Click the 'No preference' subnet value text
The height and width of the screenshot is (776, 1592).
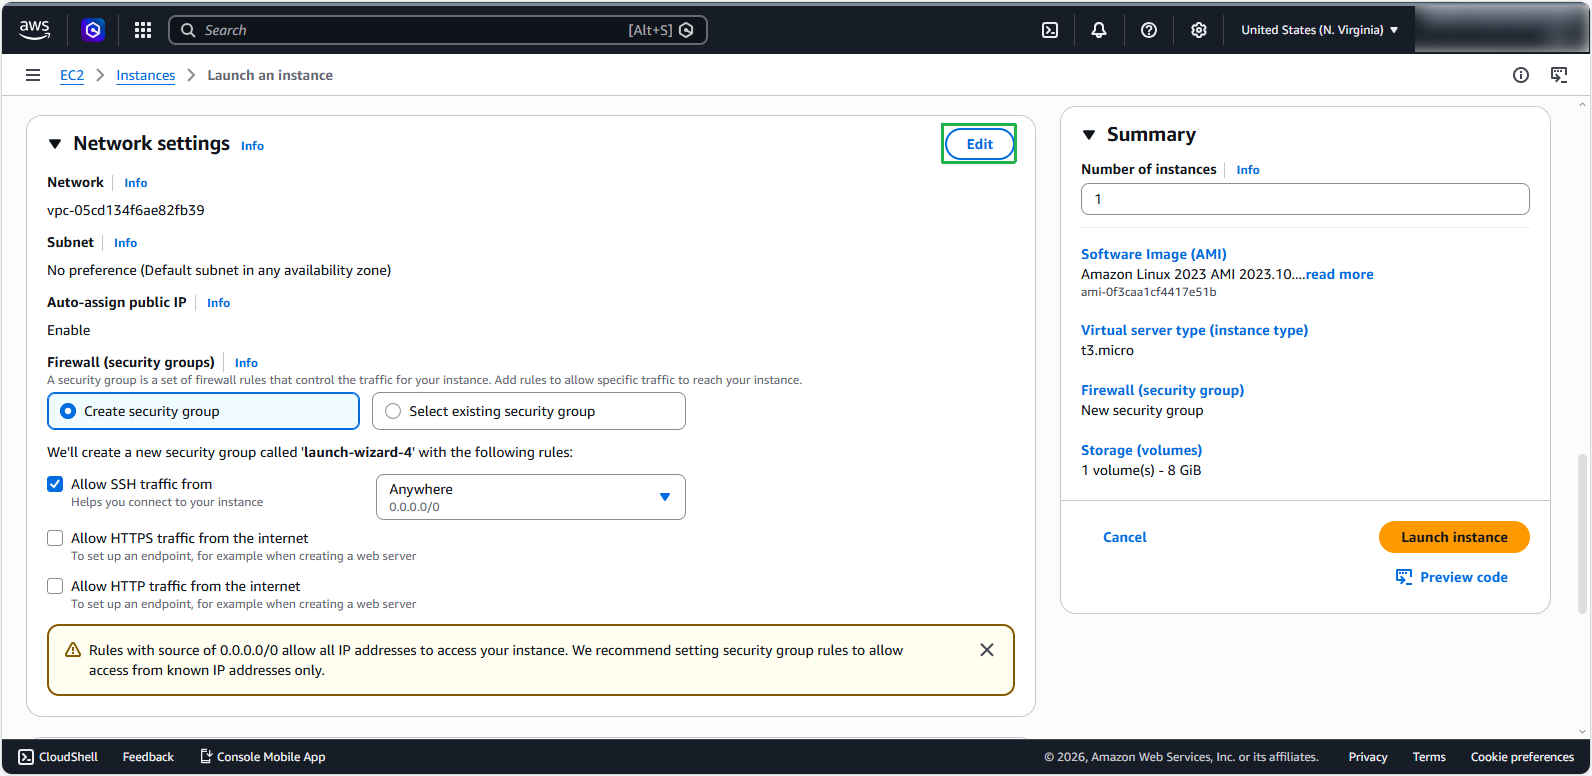tap(219, 270)
